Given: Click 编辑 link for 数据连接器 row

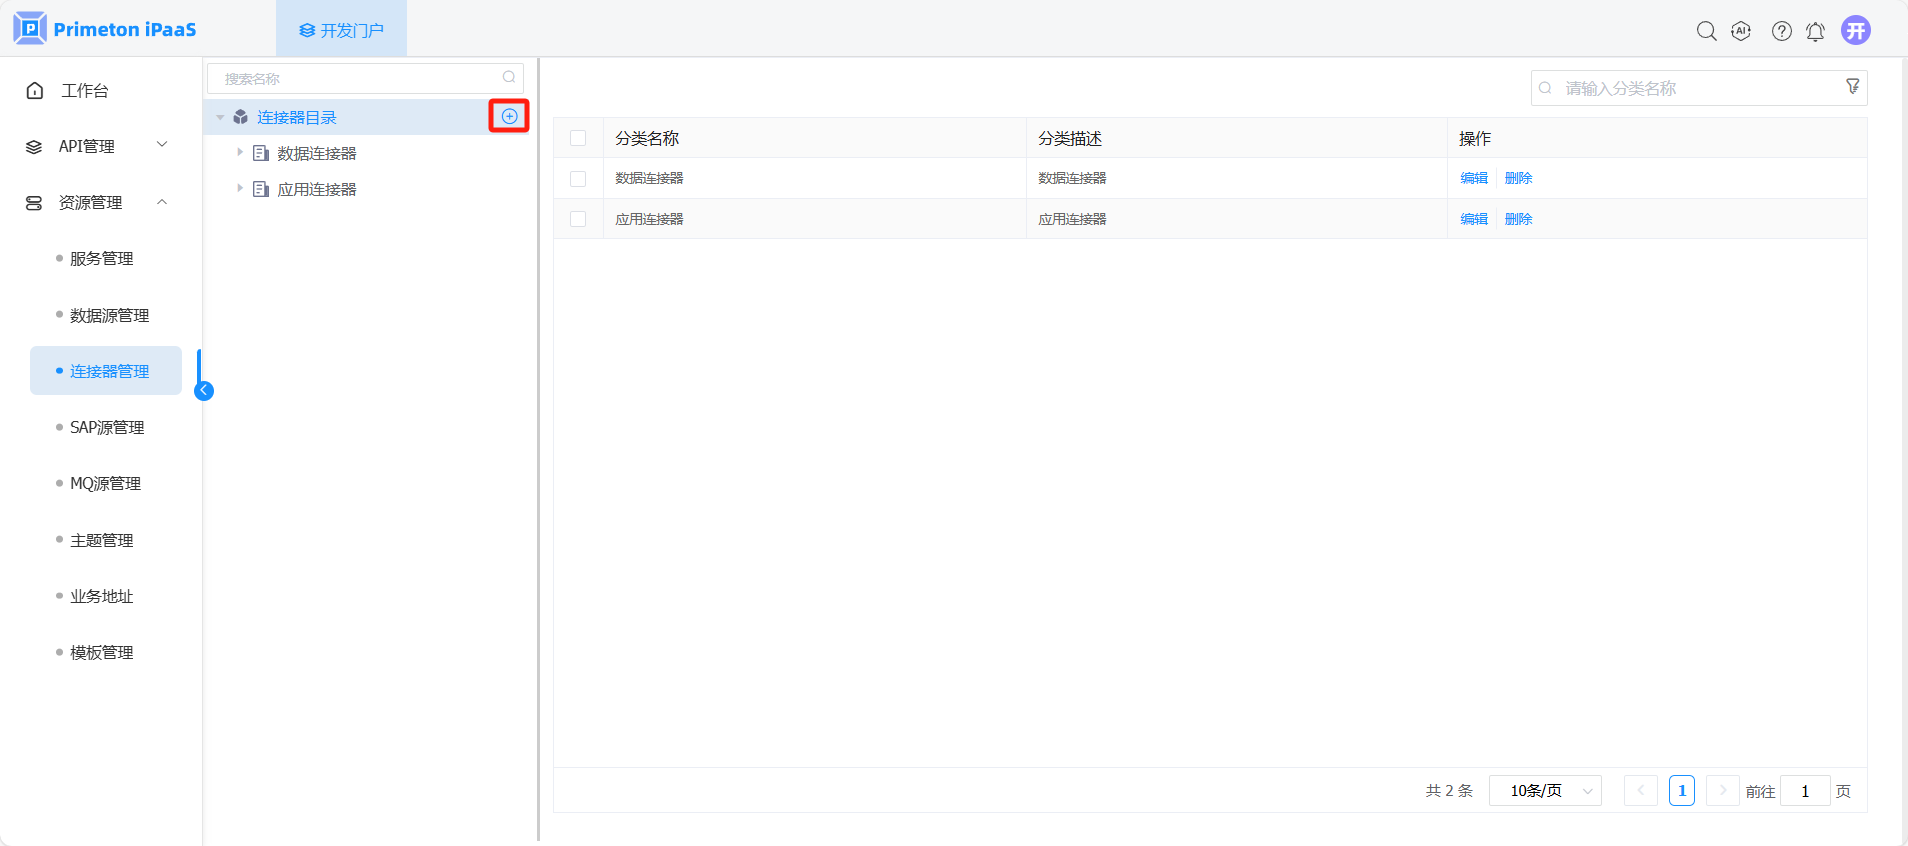Looking at the screenshot, I should pos(1473,178).
